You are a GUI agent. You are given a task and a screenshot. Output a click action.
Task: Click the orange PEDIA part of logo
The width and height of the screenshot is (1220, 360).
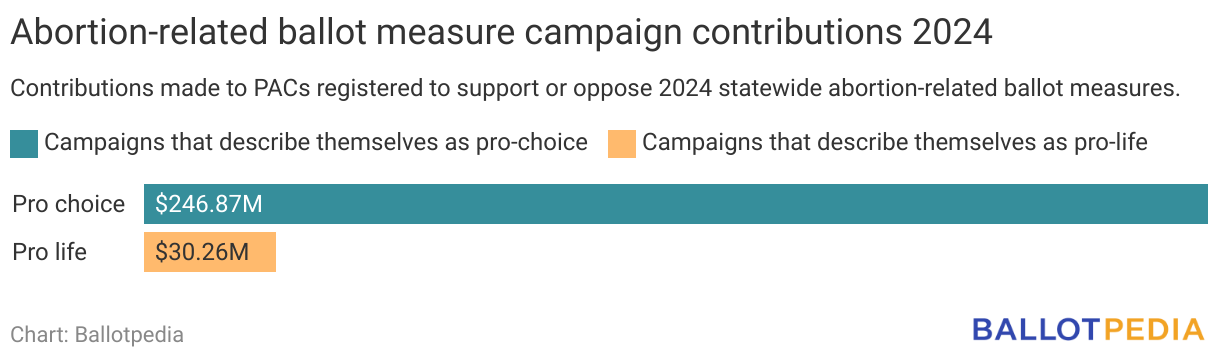1154,329
